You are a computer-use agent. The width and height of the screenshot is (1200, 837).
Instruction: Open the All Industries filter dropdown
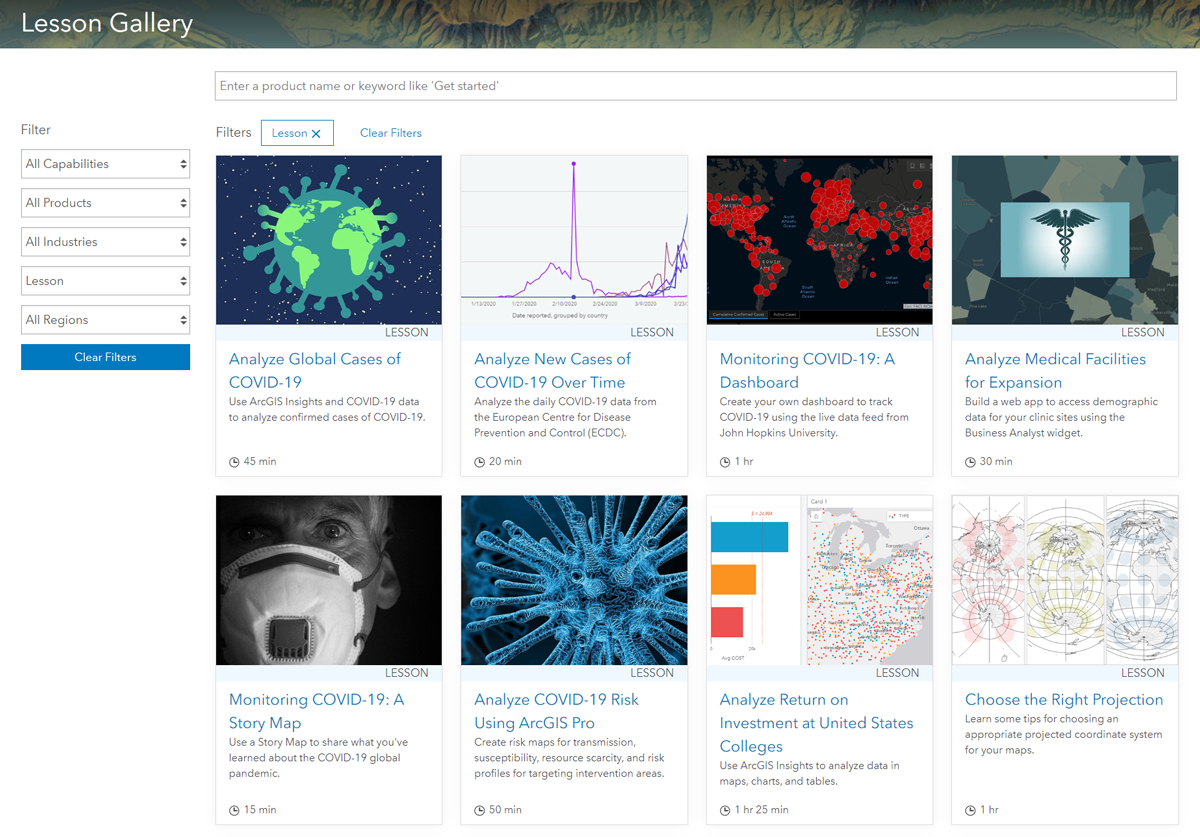(x=105, y=242)
